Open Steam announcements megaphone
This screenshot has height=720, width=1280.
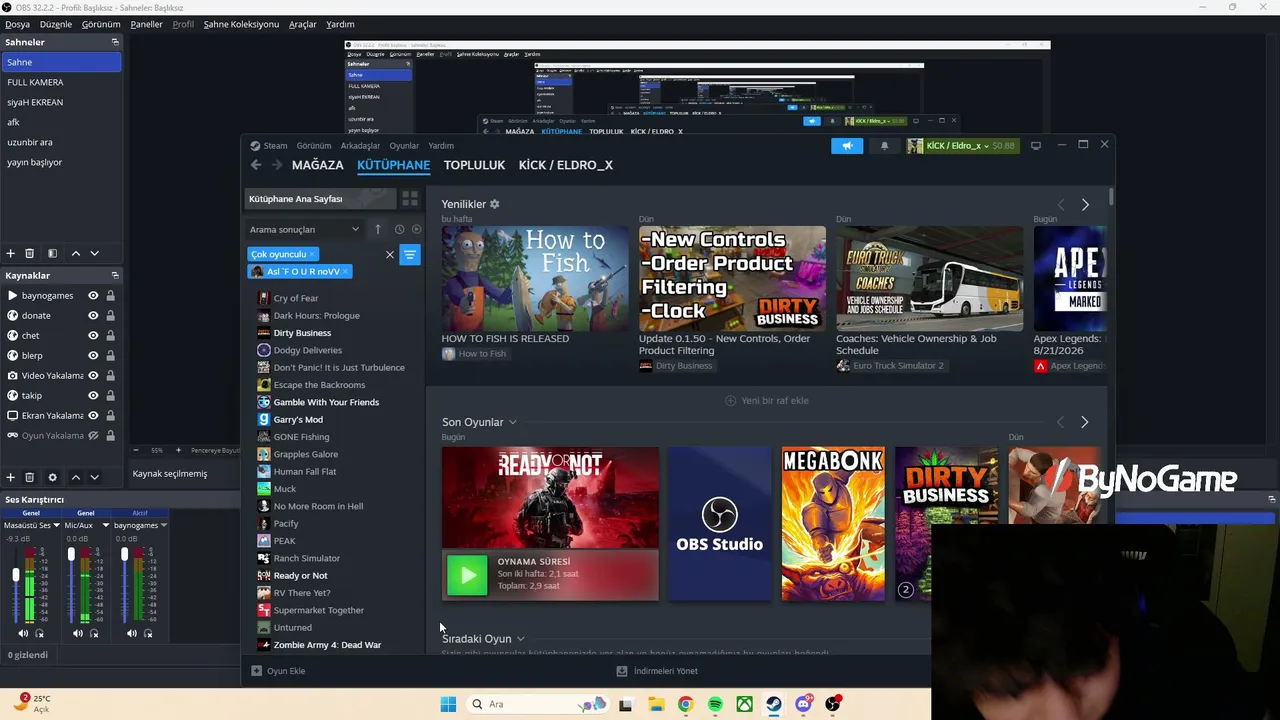pos(847,146)
